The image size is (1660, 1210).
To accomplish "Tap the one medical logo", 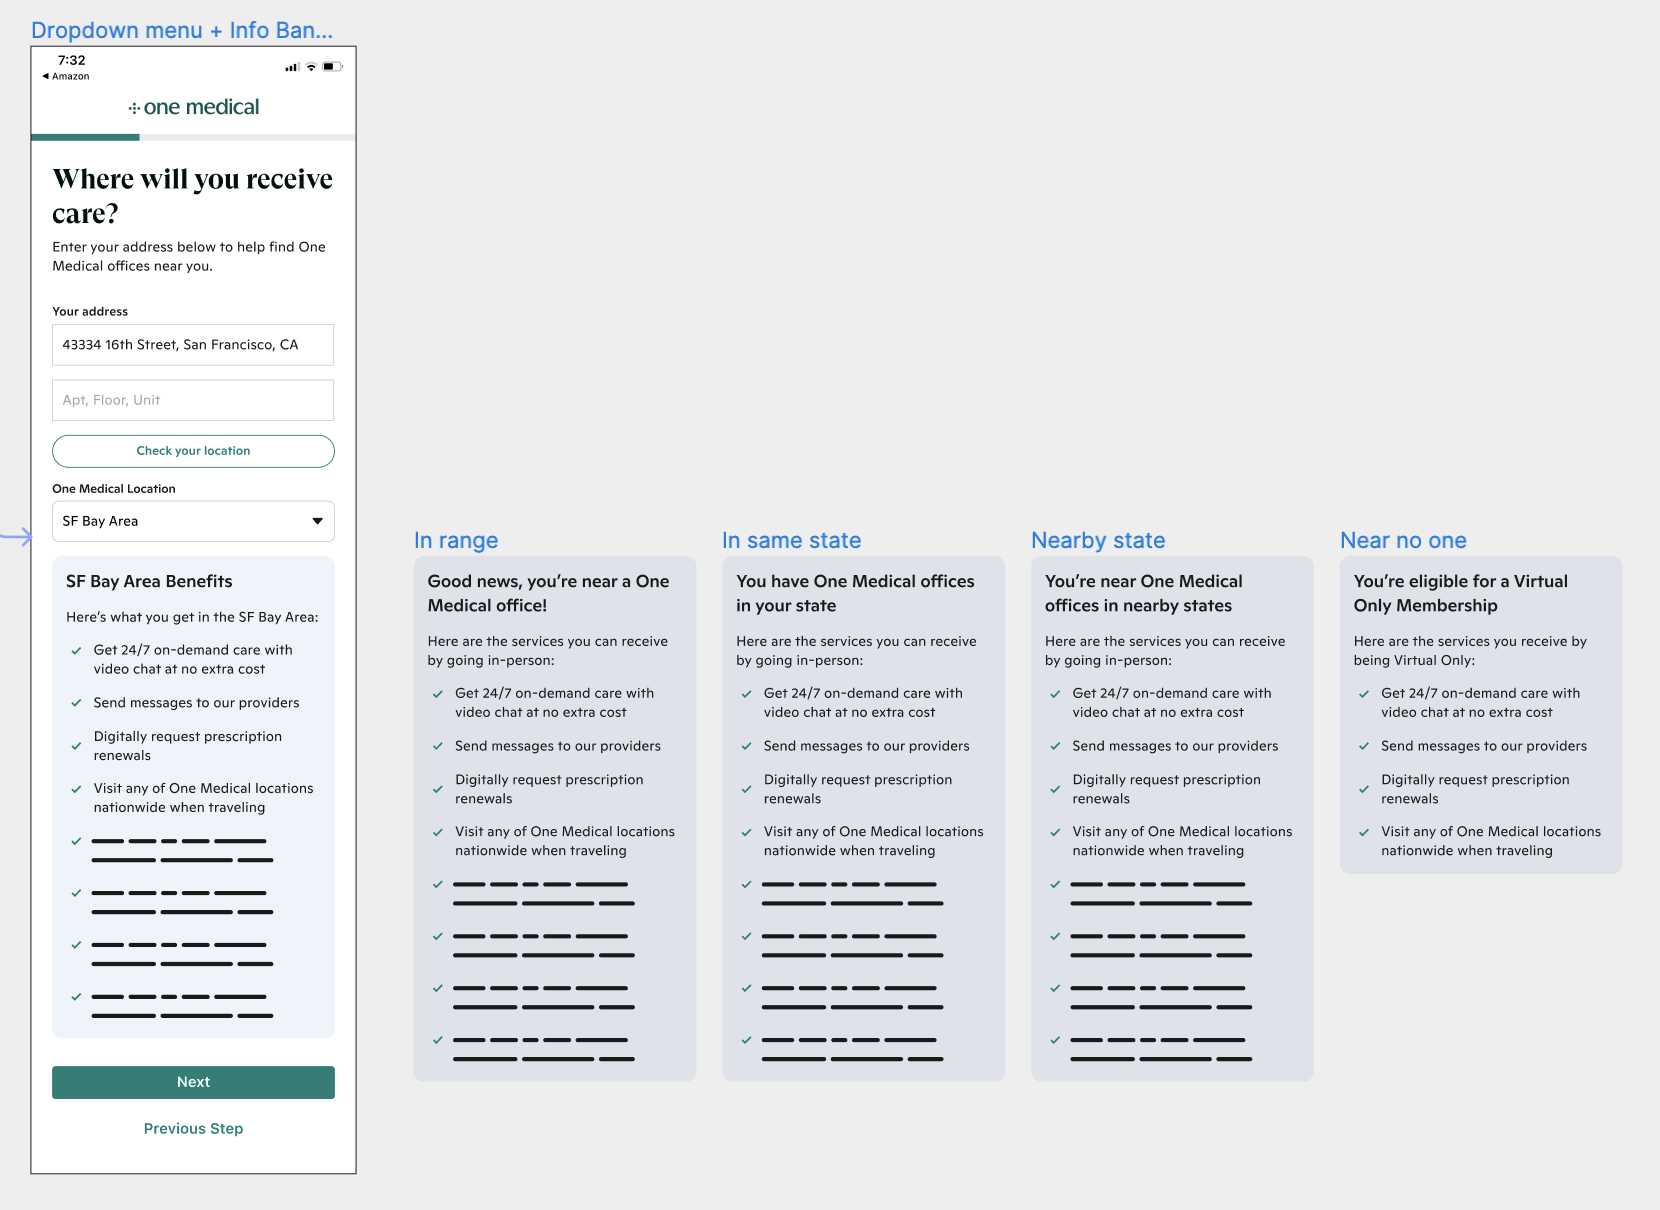I will point(193,107).
